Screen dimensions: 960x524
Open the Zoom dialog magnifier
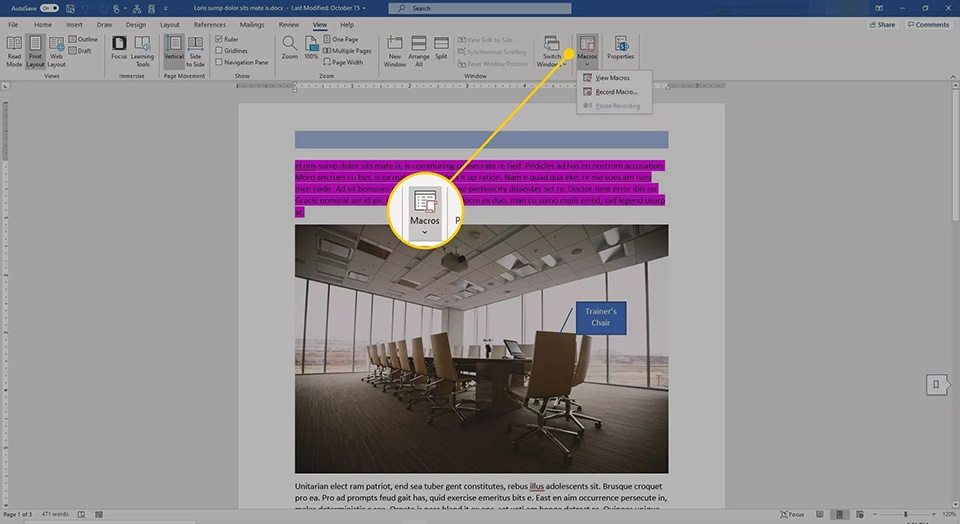click(290, 48)
